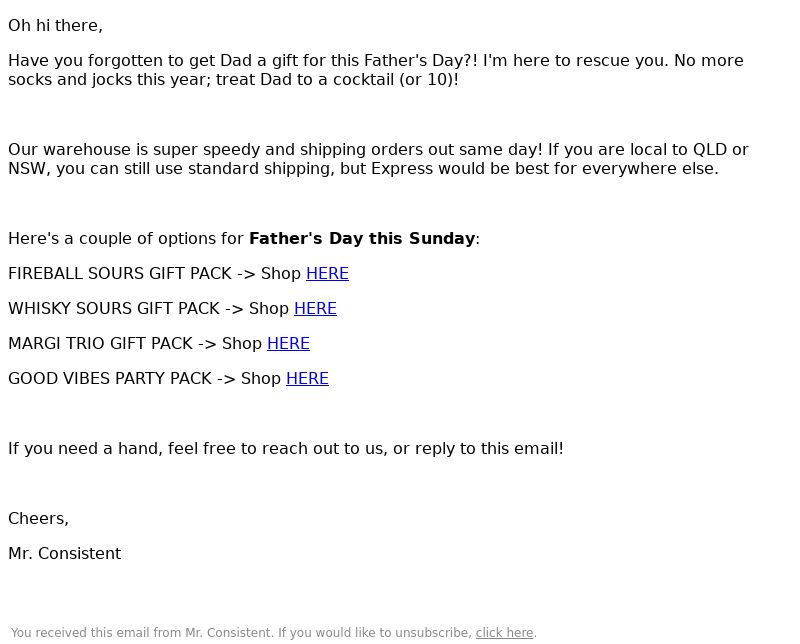Screen dimensions: 800x644
Task: Click the 'Here's a couple of options for' text
Action: point(126,238)
